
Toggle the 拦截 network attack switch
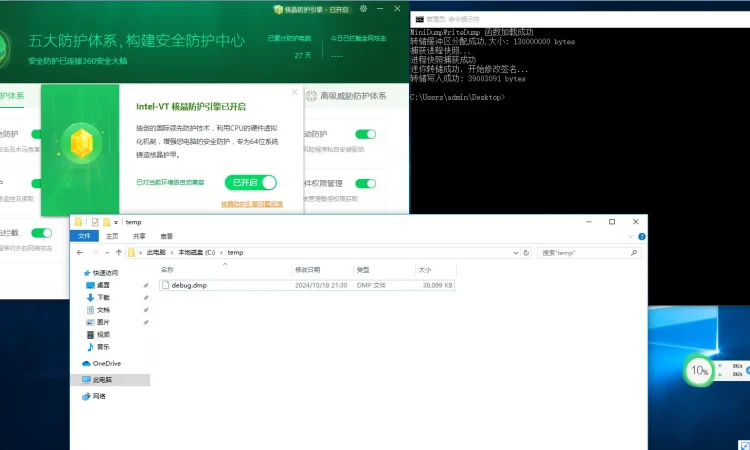coord(42,233)
